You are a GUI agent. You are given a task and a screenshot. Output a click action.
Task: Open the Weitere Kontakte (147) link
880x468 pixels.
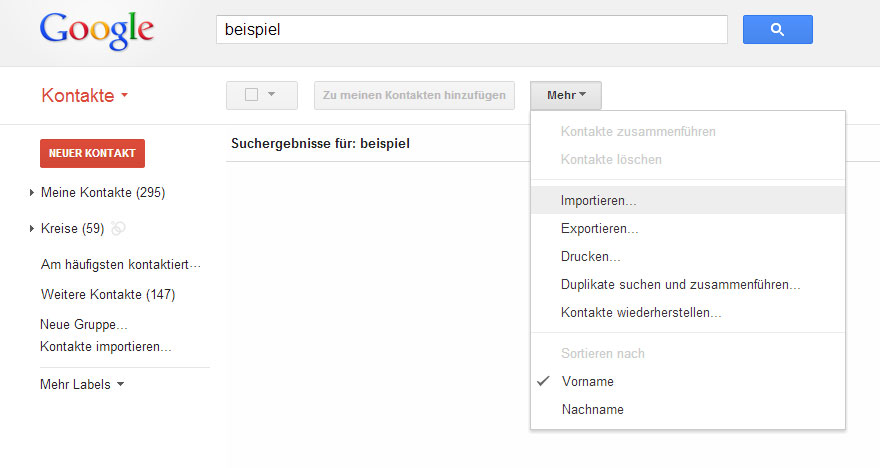click(x=108, y=295)
